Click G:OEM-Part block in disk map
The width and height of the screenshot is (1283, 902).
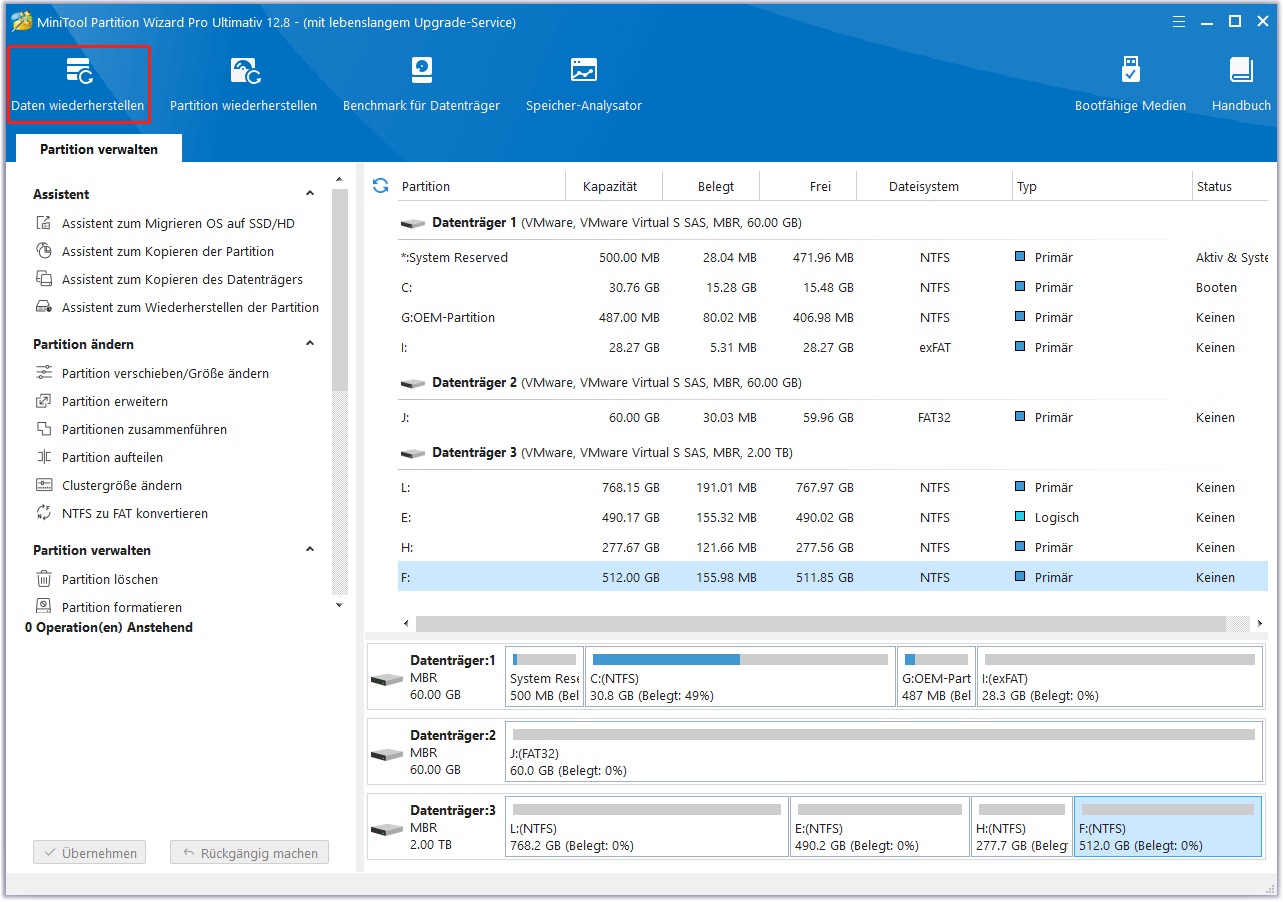tap(936, 677)
